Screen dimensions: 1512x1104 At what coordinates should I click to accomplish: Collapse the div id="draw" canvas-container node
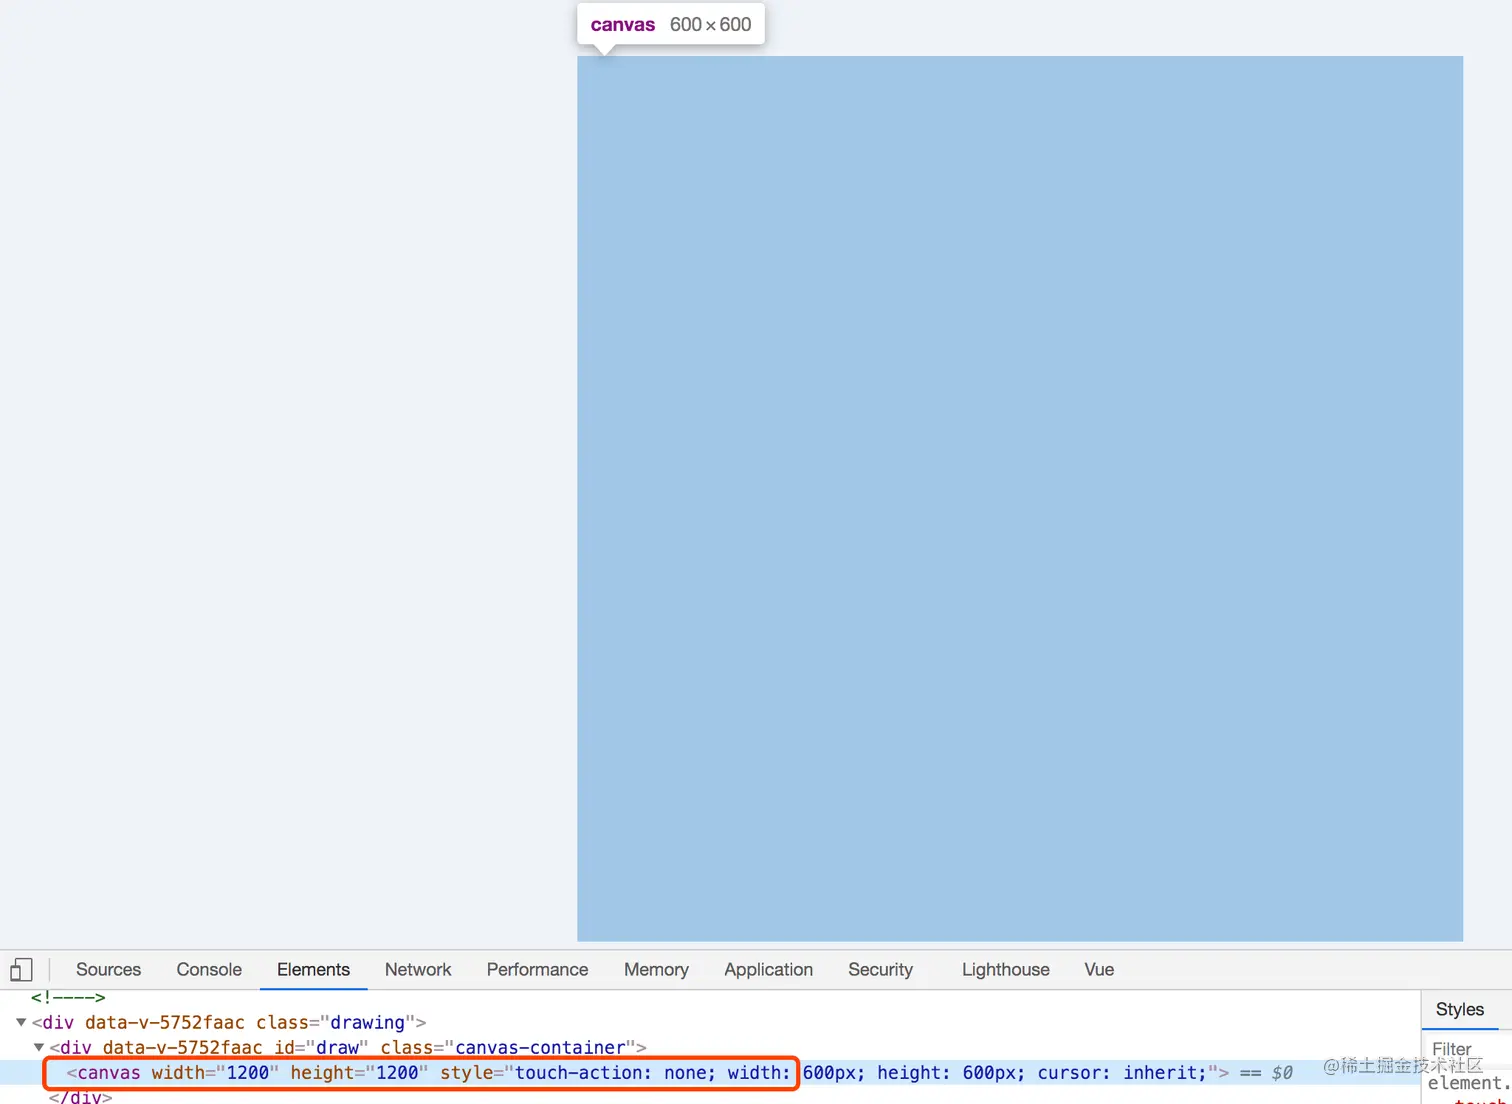pyautogui.click(x=39, y=1047)
